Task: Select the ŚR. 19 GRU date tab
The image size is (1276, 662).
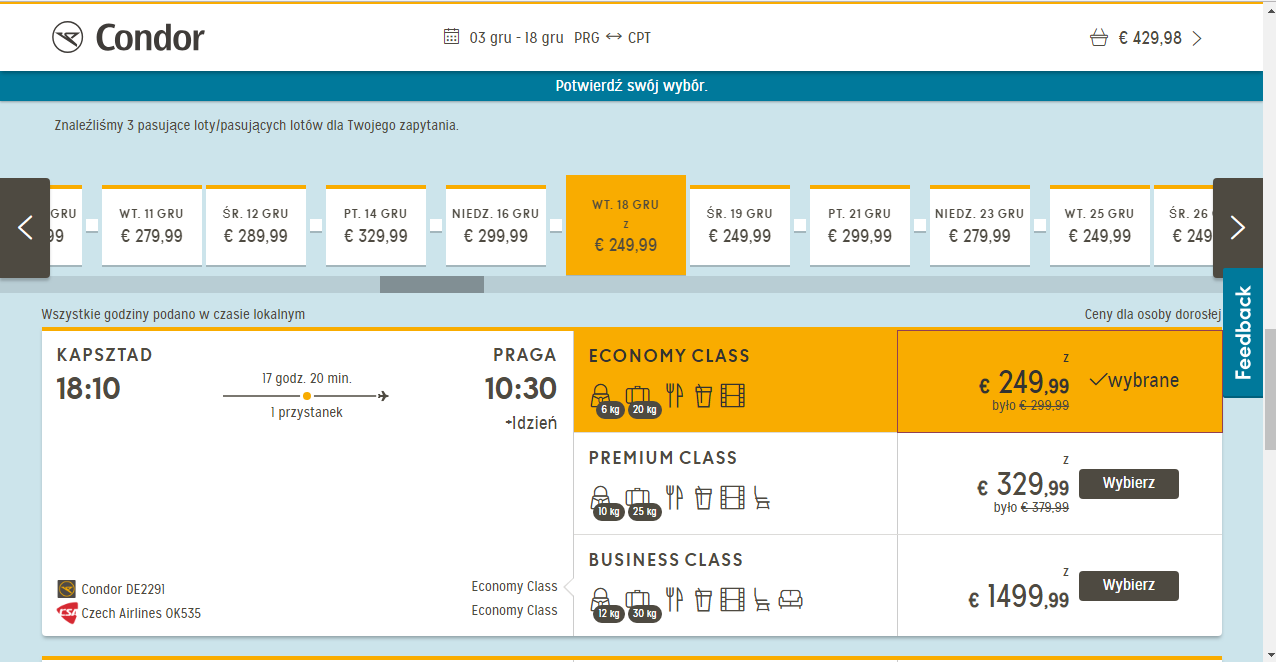Action: (x=740, y=225)
